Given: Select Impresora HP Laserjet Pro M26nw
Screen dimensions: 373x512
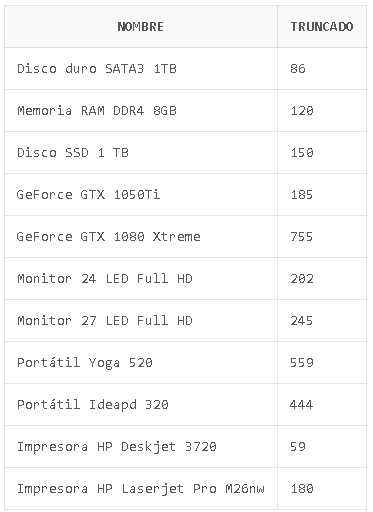Looking at the screenshot, I should point(141,489).
